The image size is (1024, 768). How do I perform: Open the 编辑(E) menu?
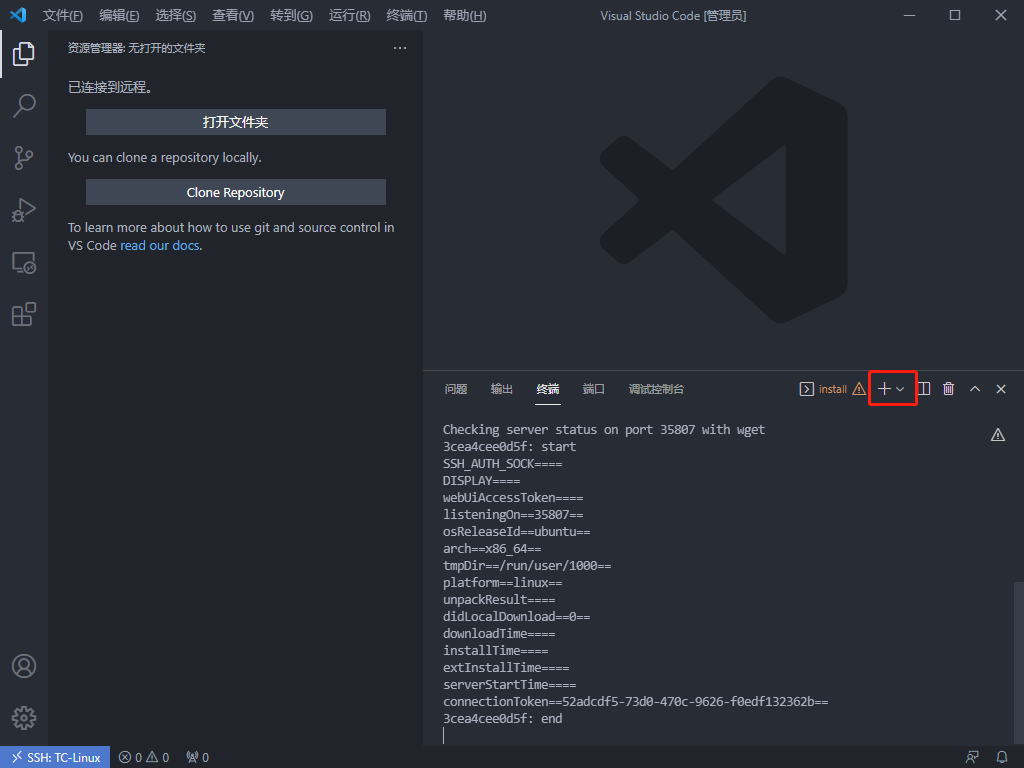point(119,15)
